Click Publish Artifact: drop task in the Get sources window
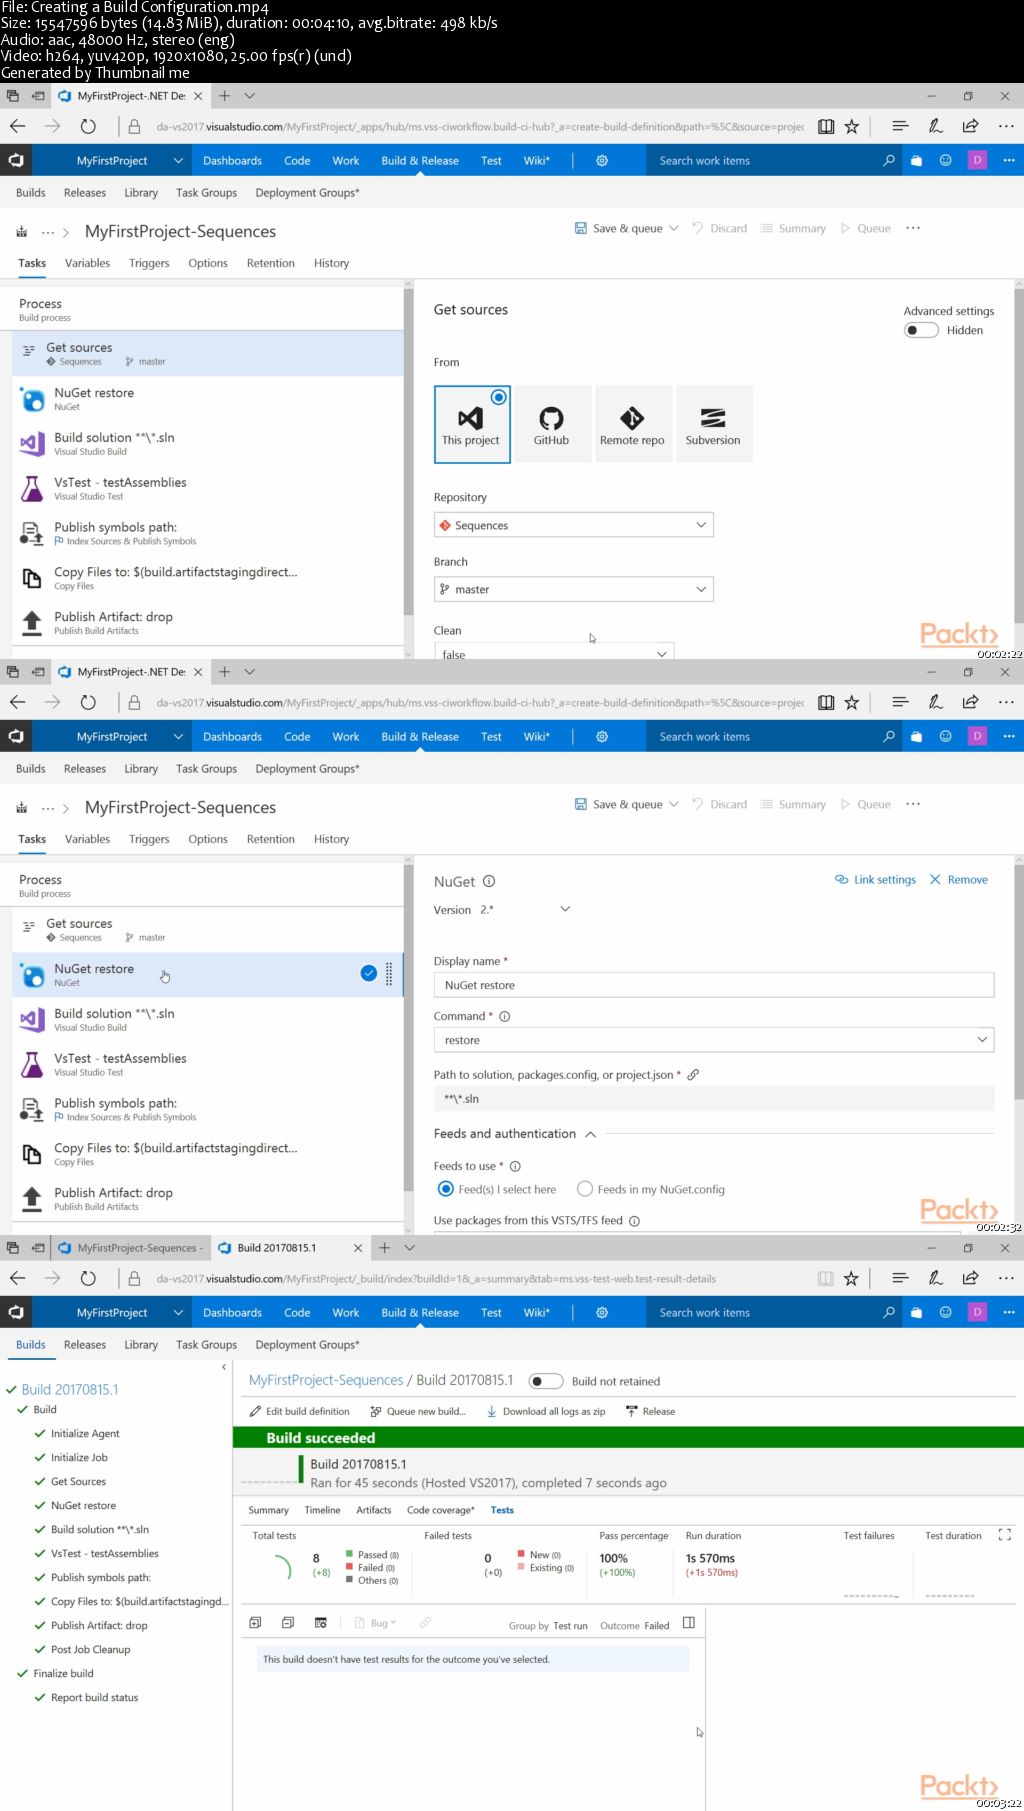This screenshot has height=1811, width=1024. [x=208, y=622]
